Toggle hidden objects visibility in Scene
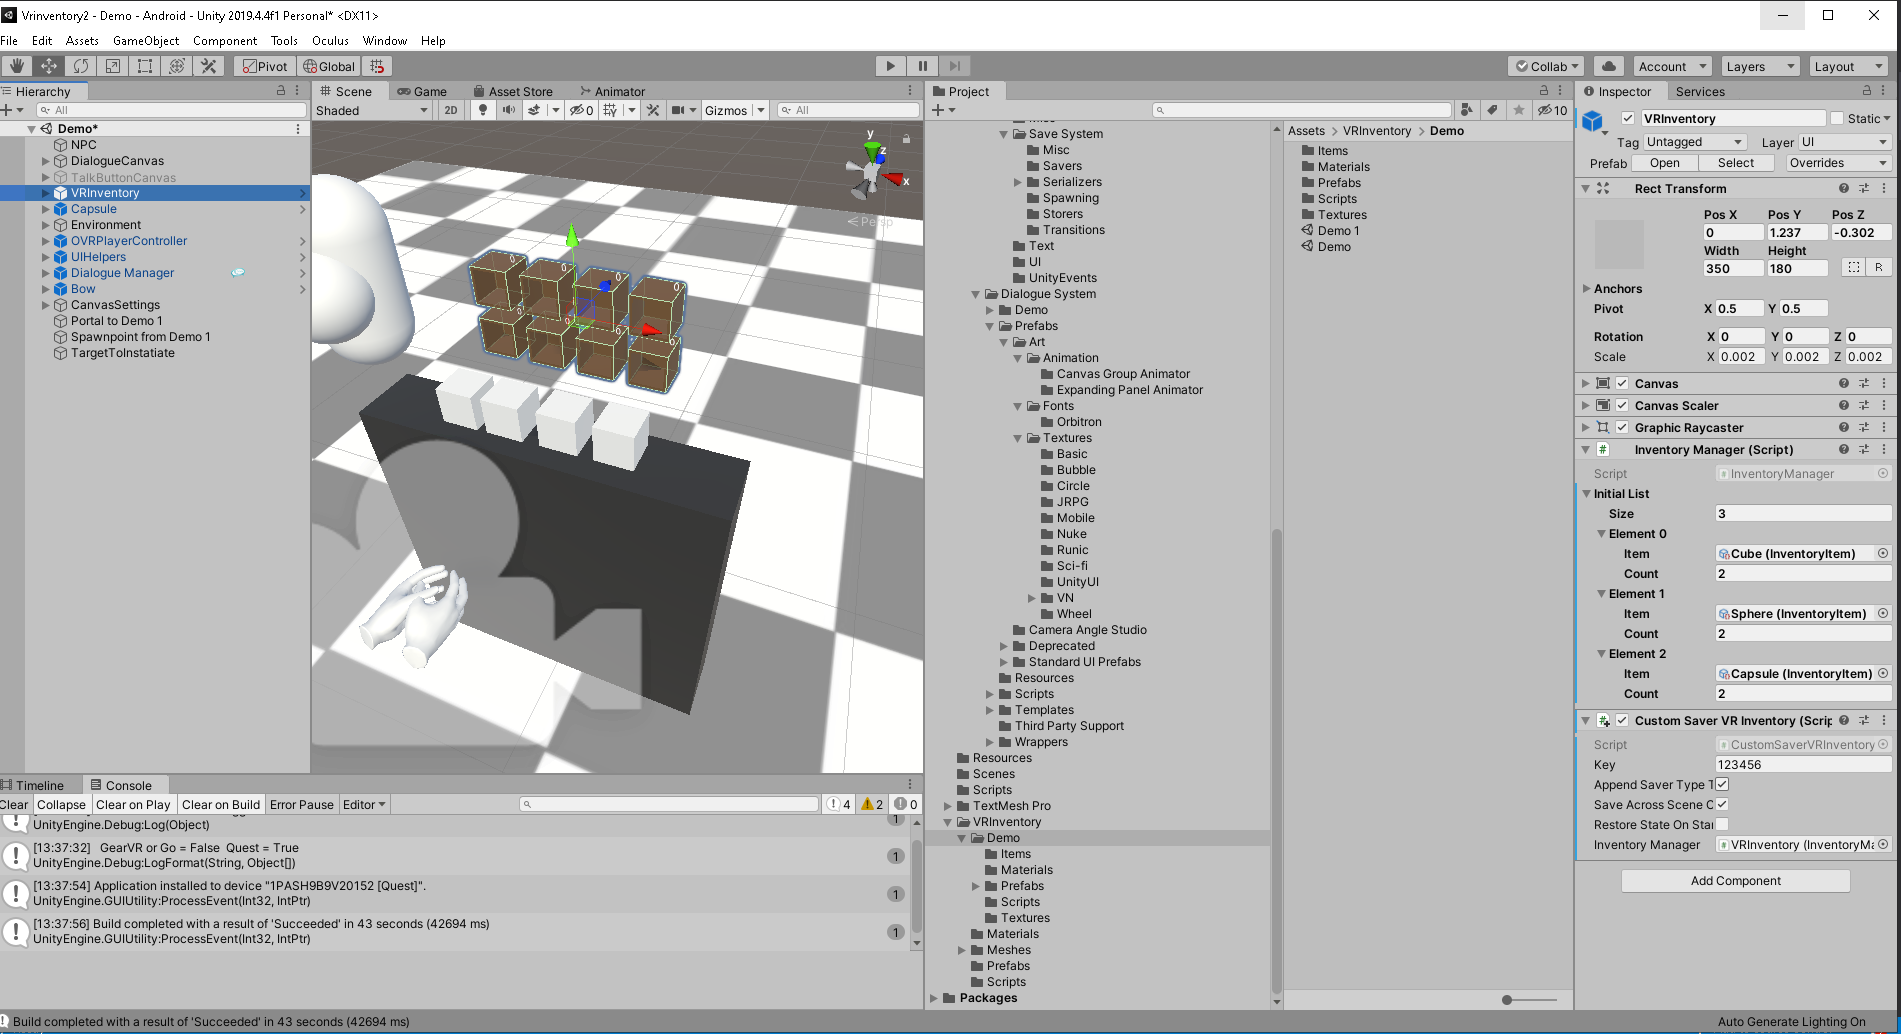The height and width of the screenshot is (1034, 1901). tap(582, 110)
